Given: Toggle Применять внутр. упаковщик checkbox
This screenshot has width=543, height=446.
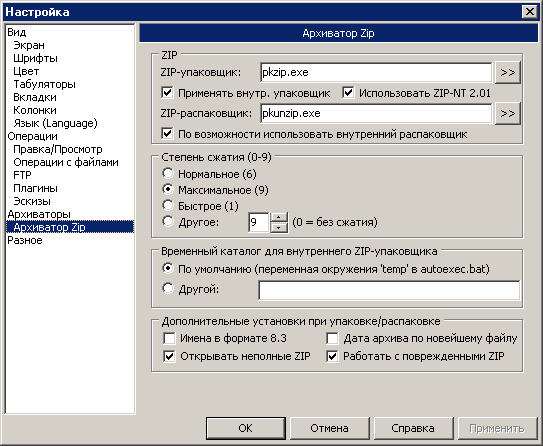Looking at the screenshot, I should point(168,93).
